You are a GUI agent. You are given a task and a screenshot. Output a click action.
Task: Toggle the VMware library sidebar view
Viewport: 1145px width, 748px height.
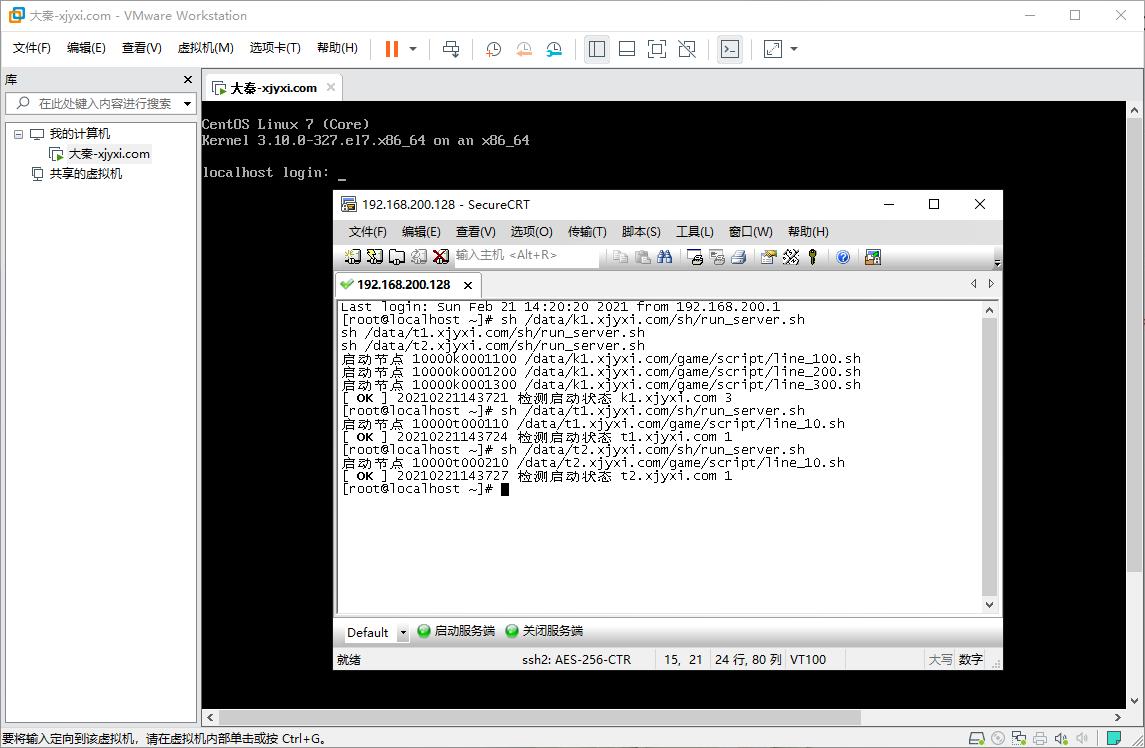click(597, 49)
